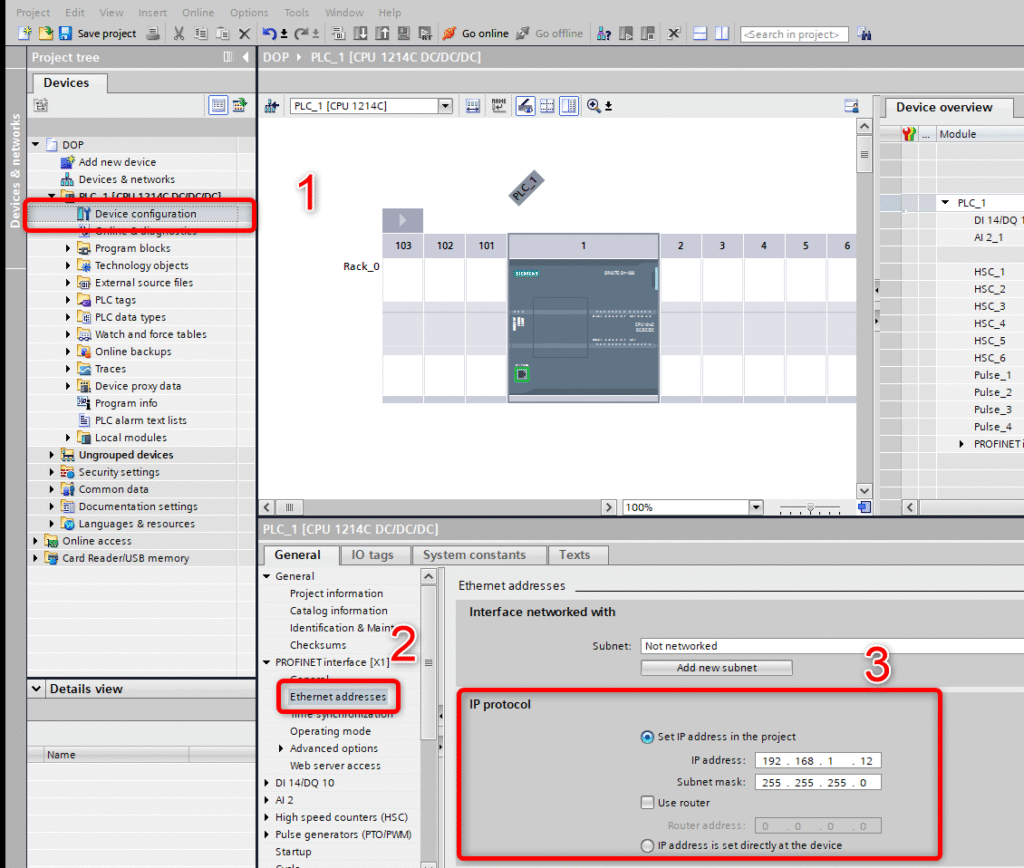Enable the Use router checkbox
Viewport: 1024px width, 868px height.
click(647, 802)
